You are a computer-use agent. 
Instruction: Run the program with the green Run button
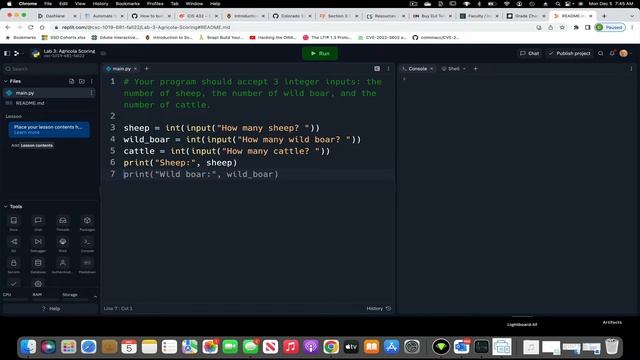tap(320, 53)
